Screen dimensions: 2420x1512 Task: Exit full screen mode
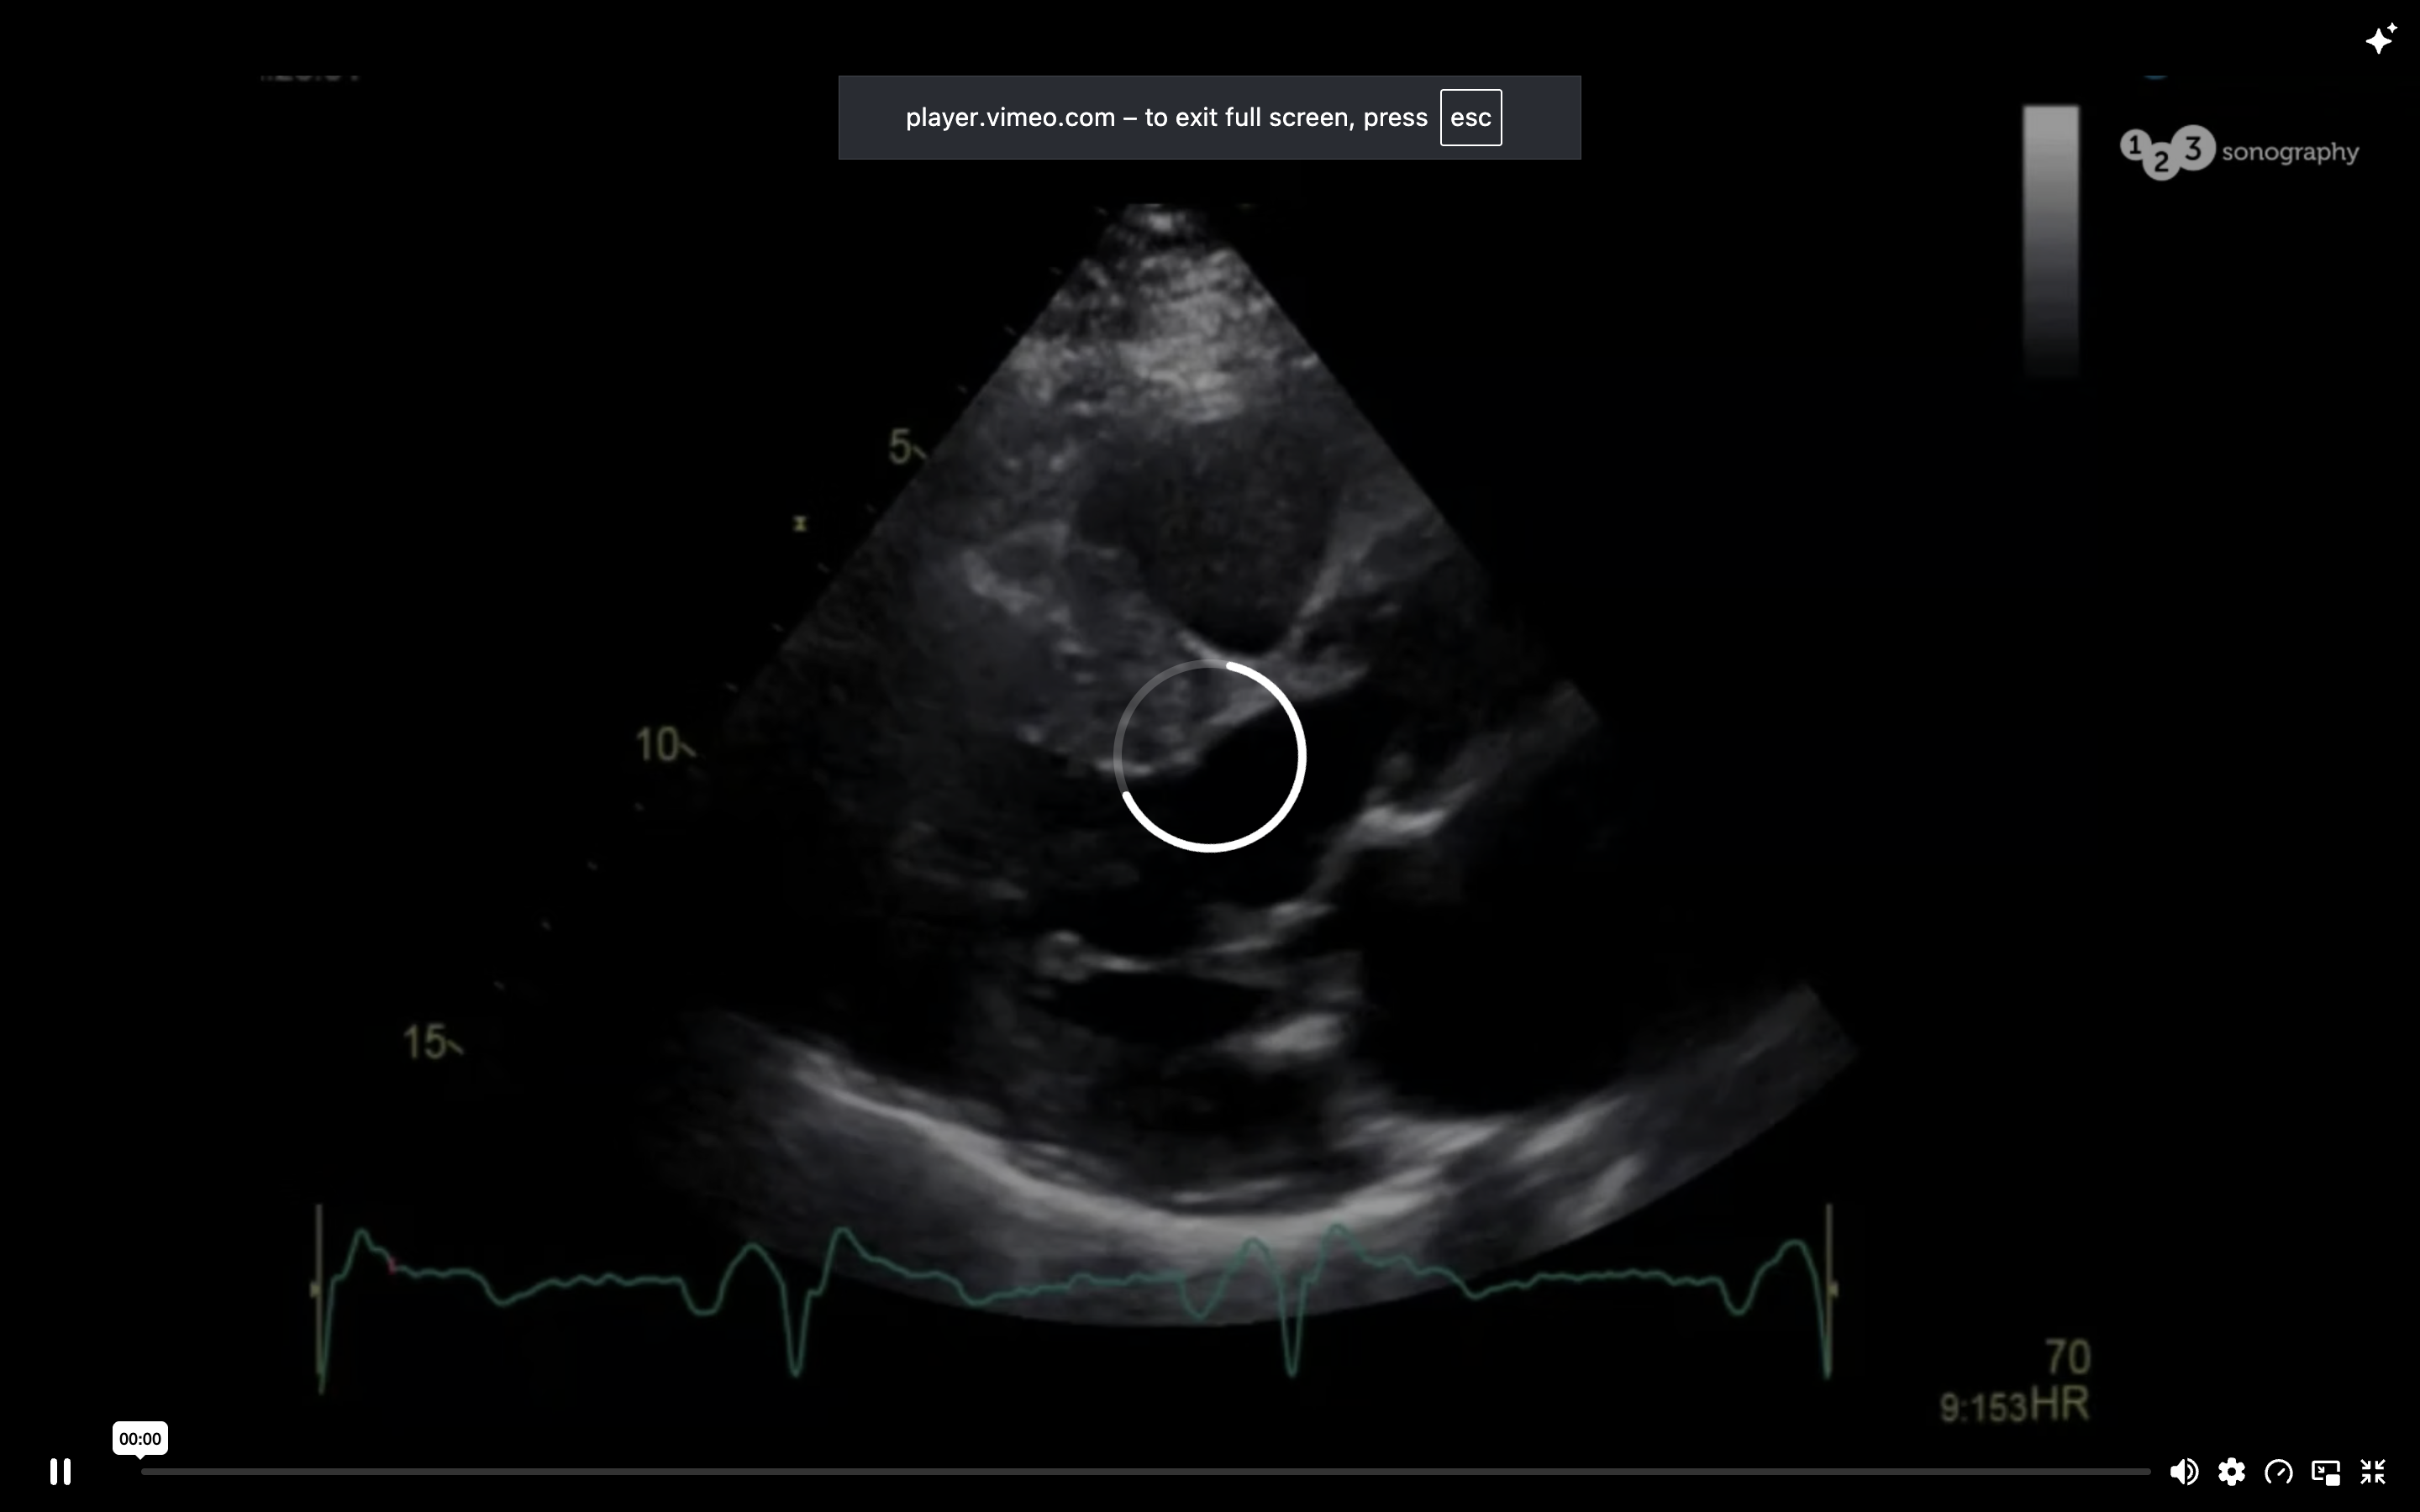[x=2373, y=1471]
